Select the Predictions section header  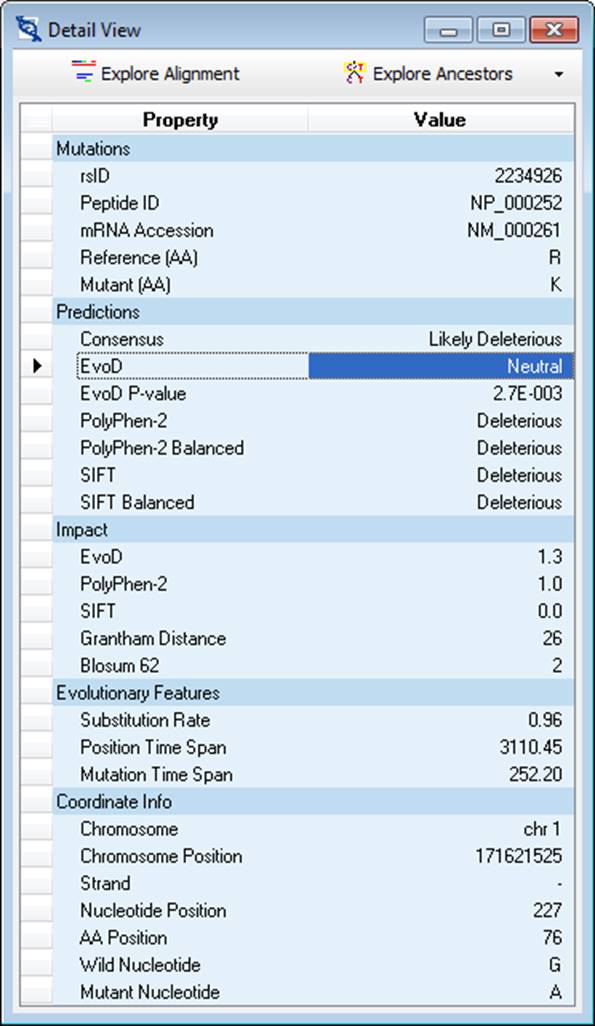(x=313, y=312)
